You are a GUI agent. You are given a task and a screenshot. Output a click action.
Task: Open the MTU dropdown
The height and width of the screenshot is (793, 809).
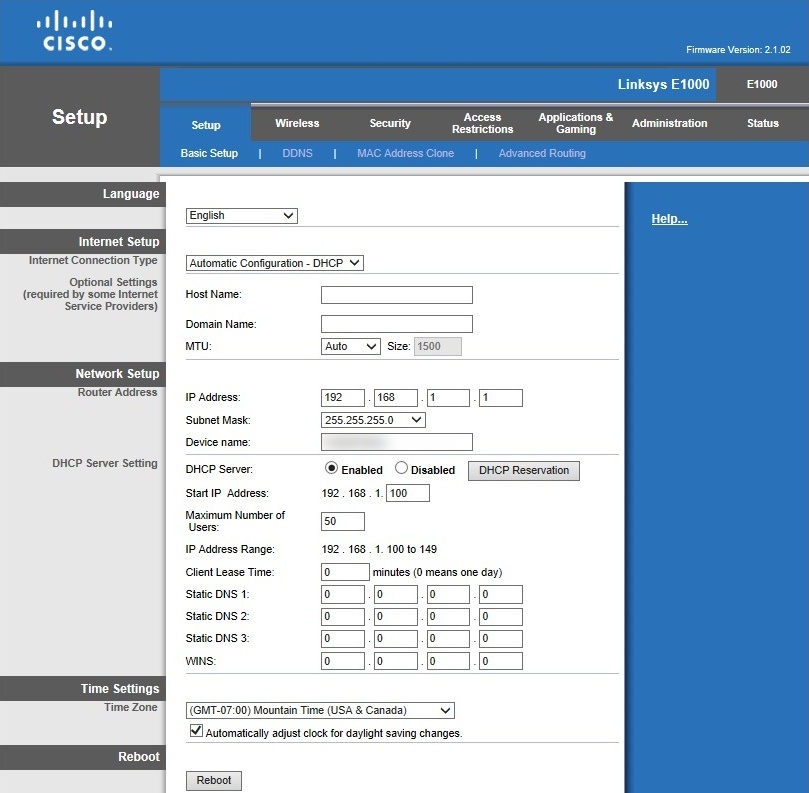350,345
